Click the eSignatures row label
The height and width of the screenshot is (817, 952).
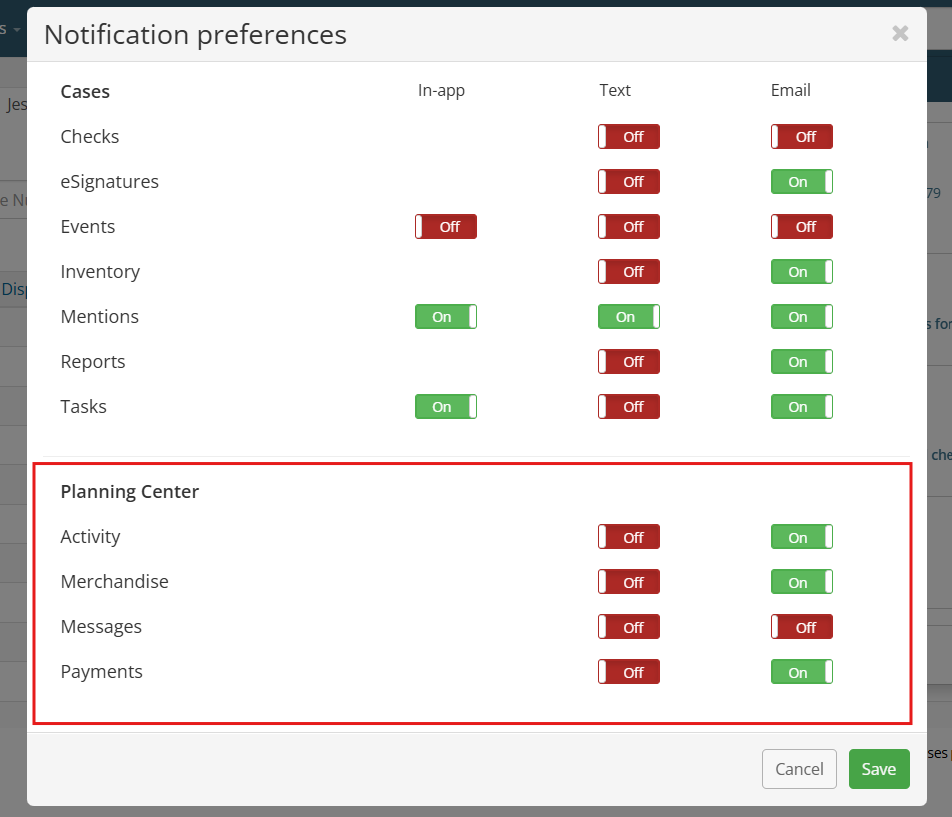(x=109, y=181)
